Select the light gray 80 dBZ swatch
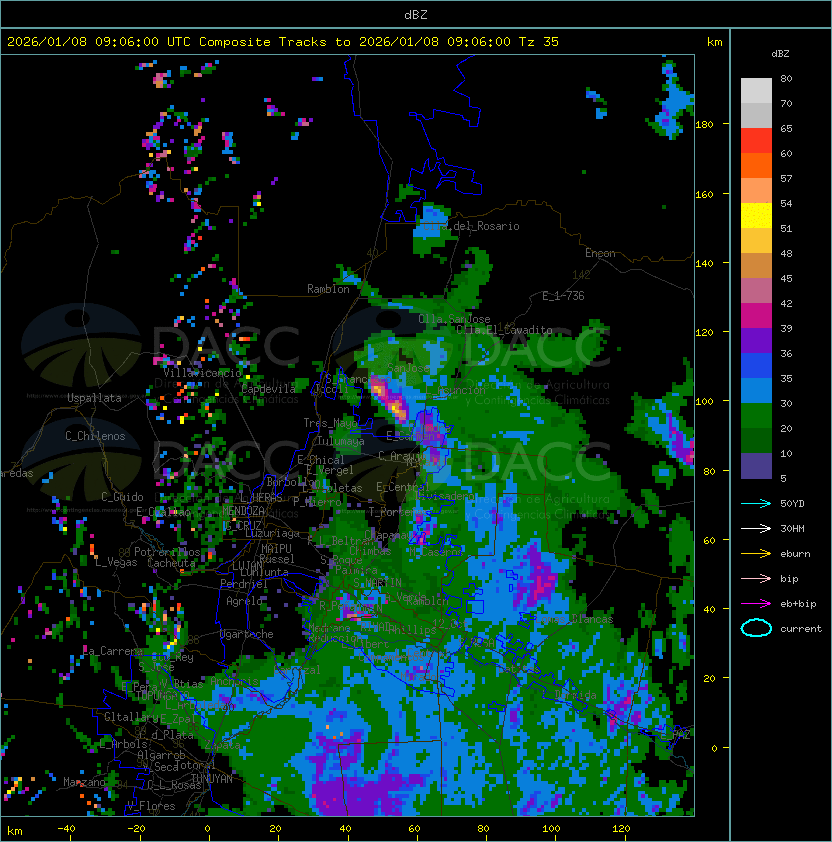Viewport: 832px width, 842px height. 756,90
